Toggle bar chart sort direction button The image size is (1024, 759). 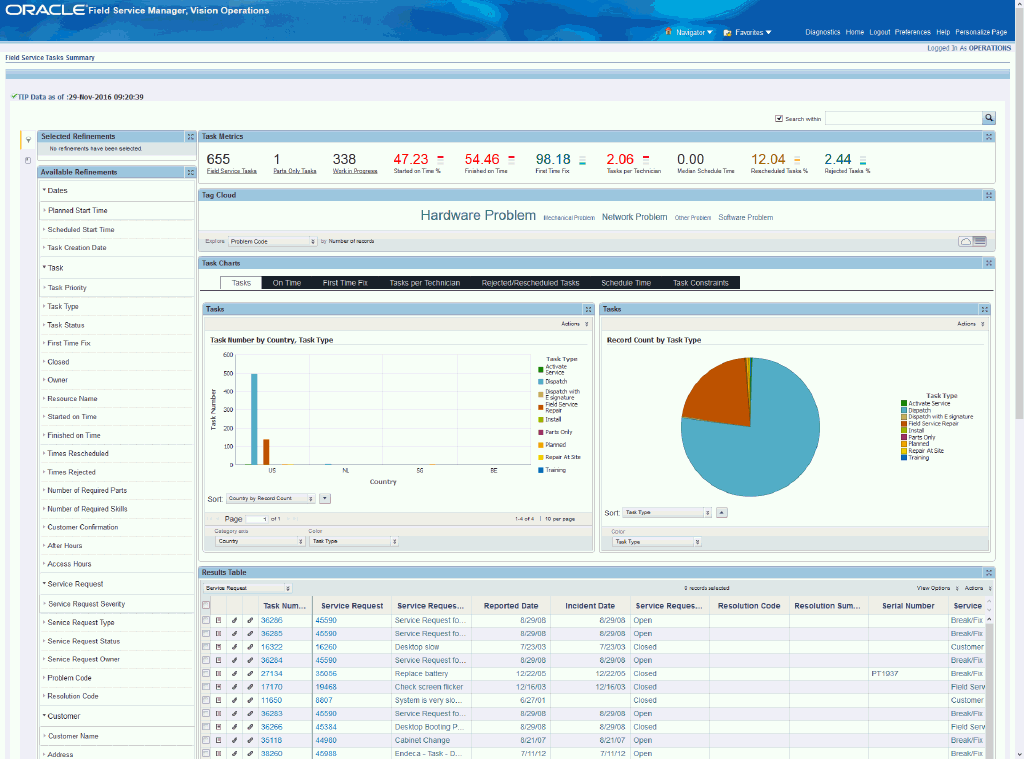325,498
